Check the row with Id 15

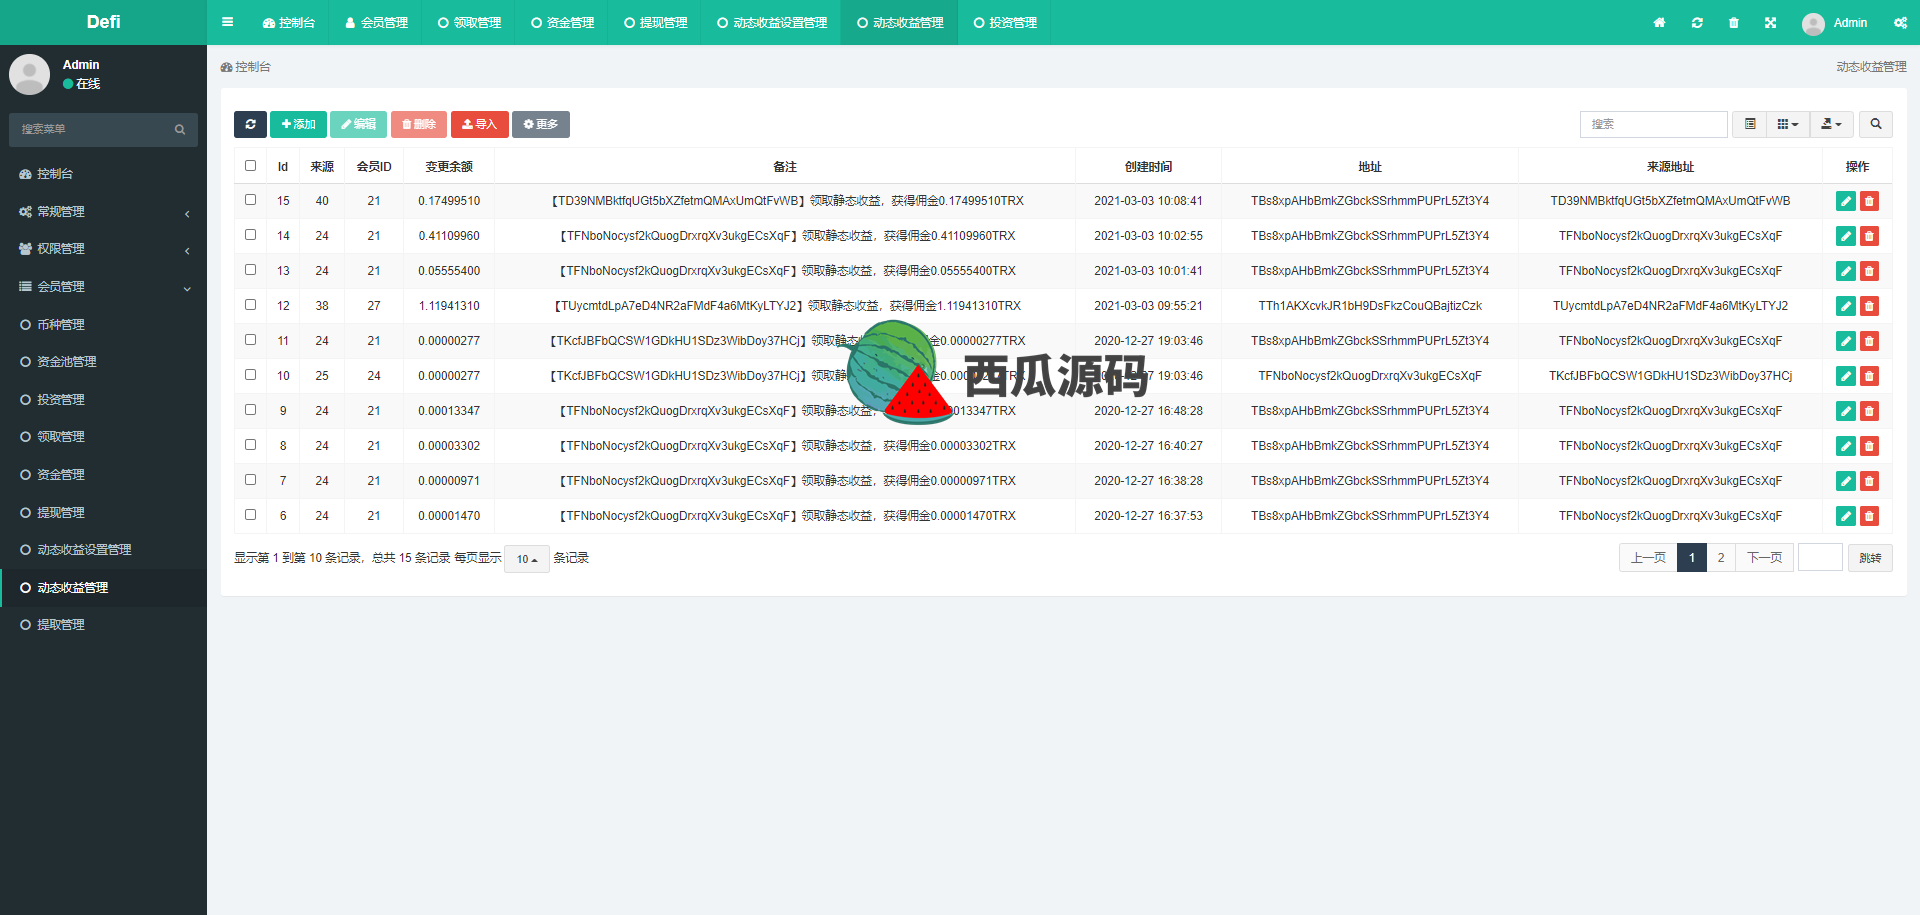pos(250,200)
